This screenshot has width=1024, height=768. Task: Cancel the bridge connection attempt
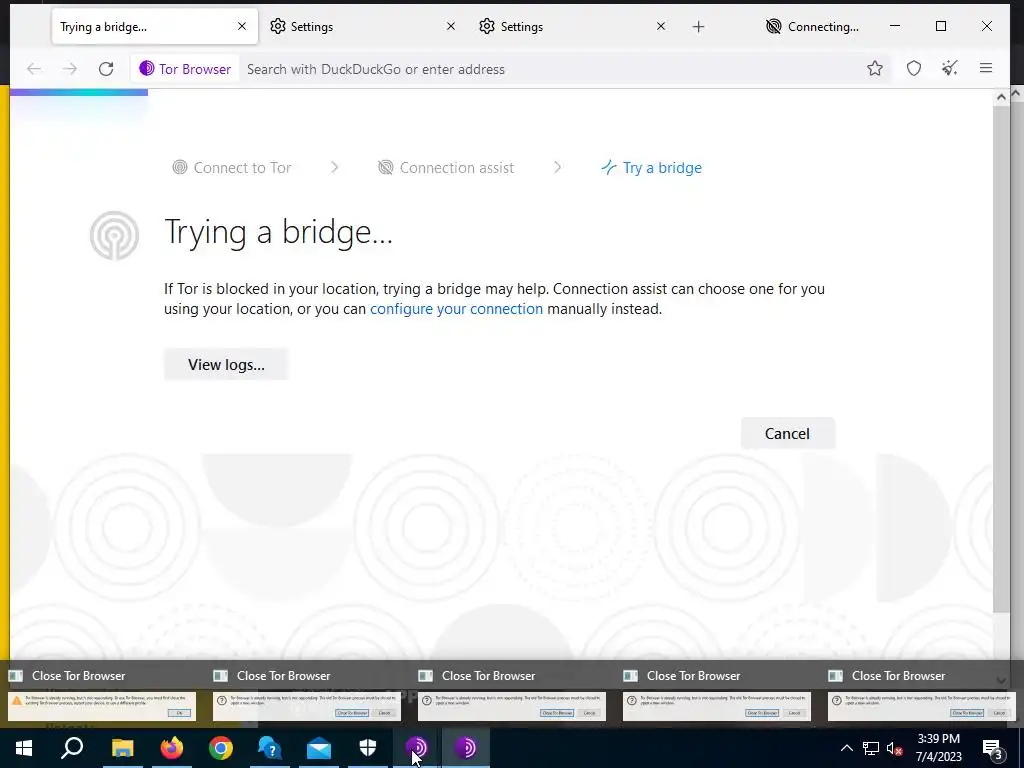click(x=787, y=434)
